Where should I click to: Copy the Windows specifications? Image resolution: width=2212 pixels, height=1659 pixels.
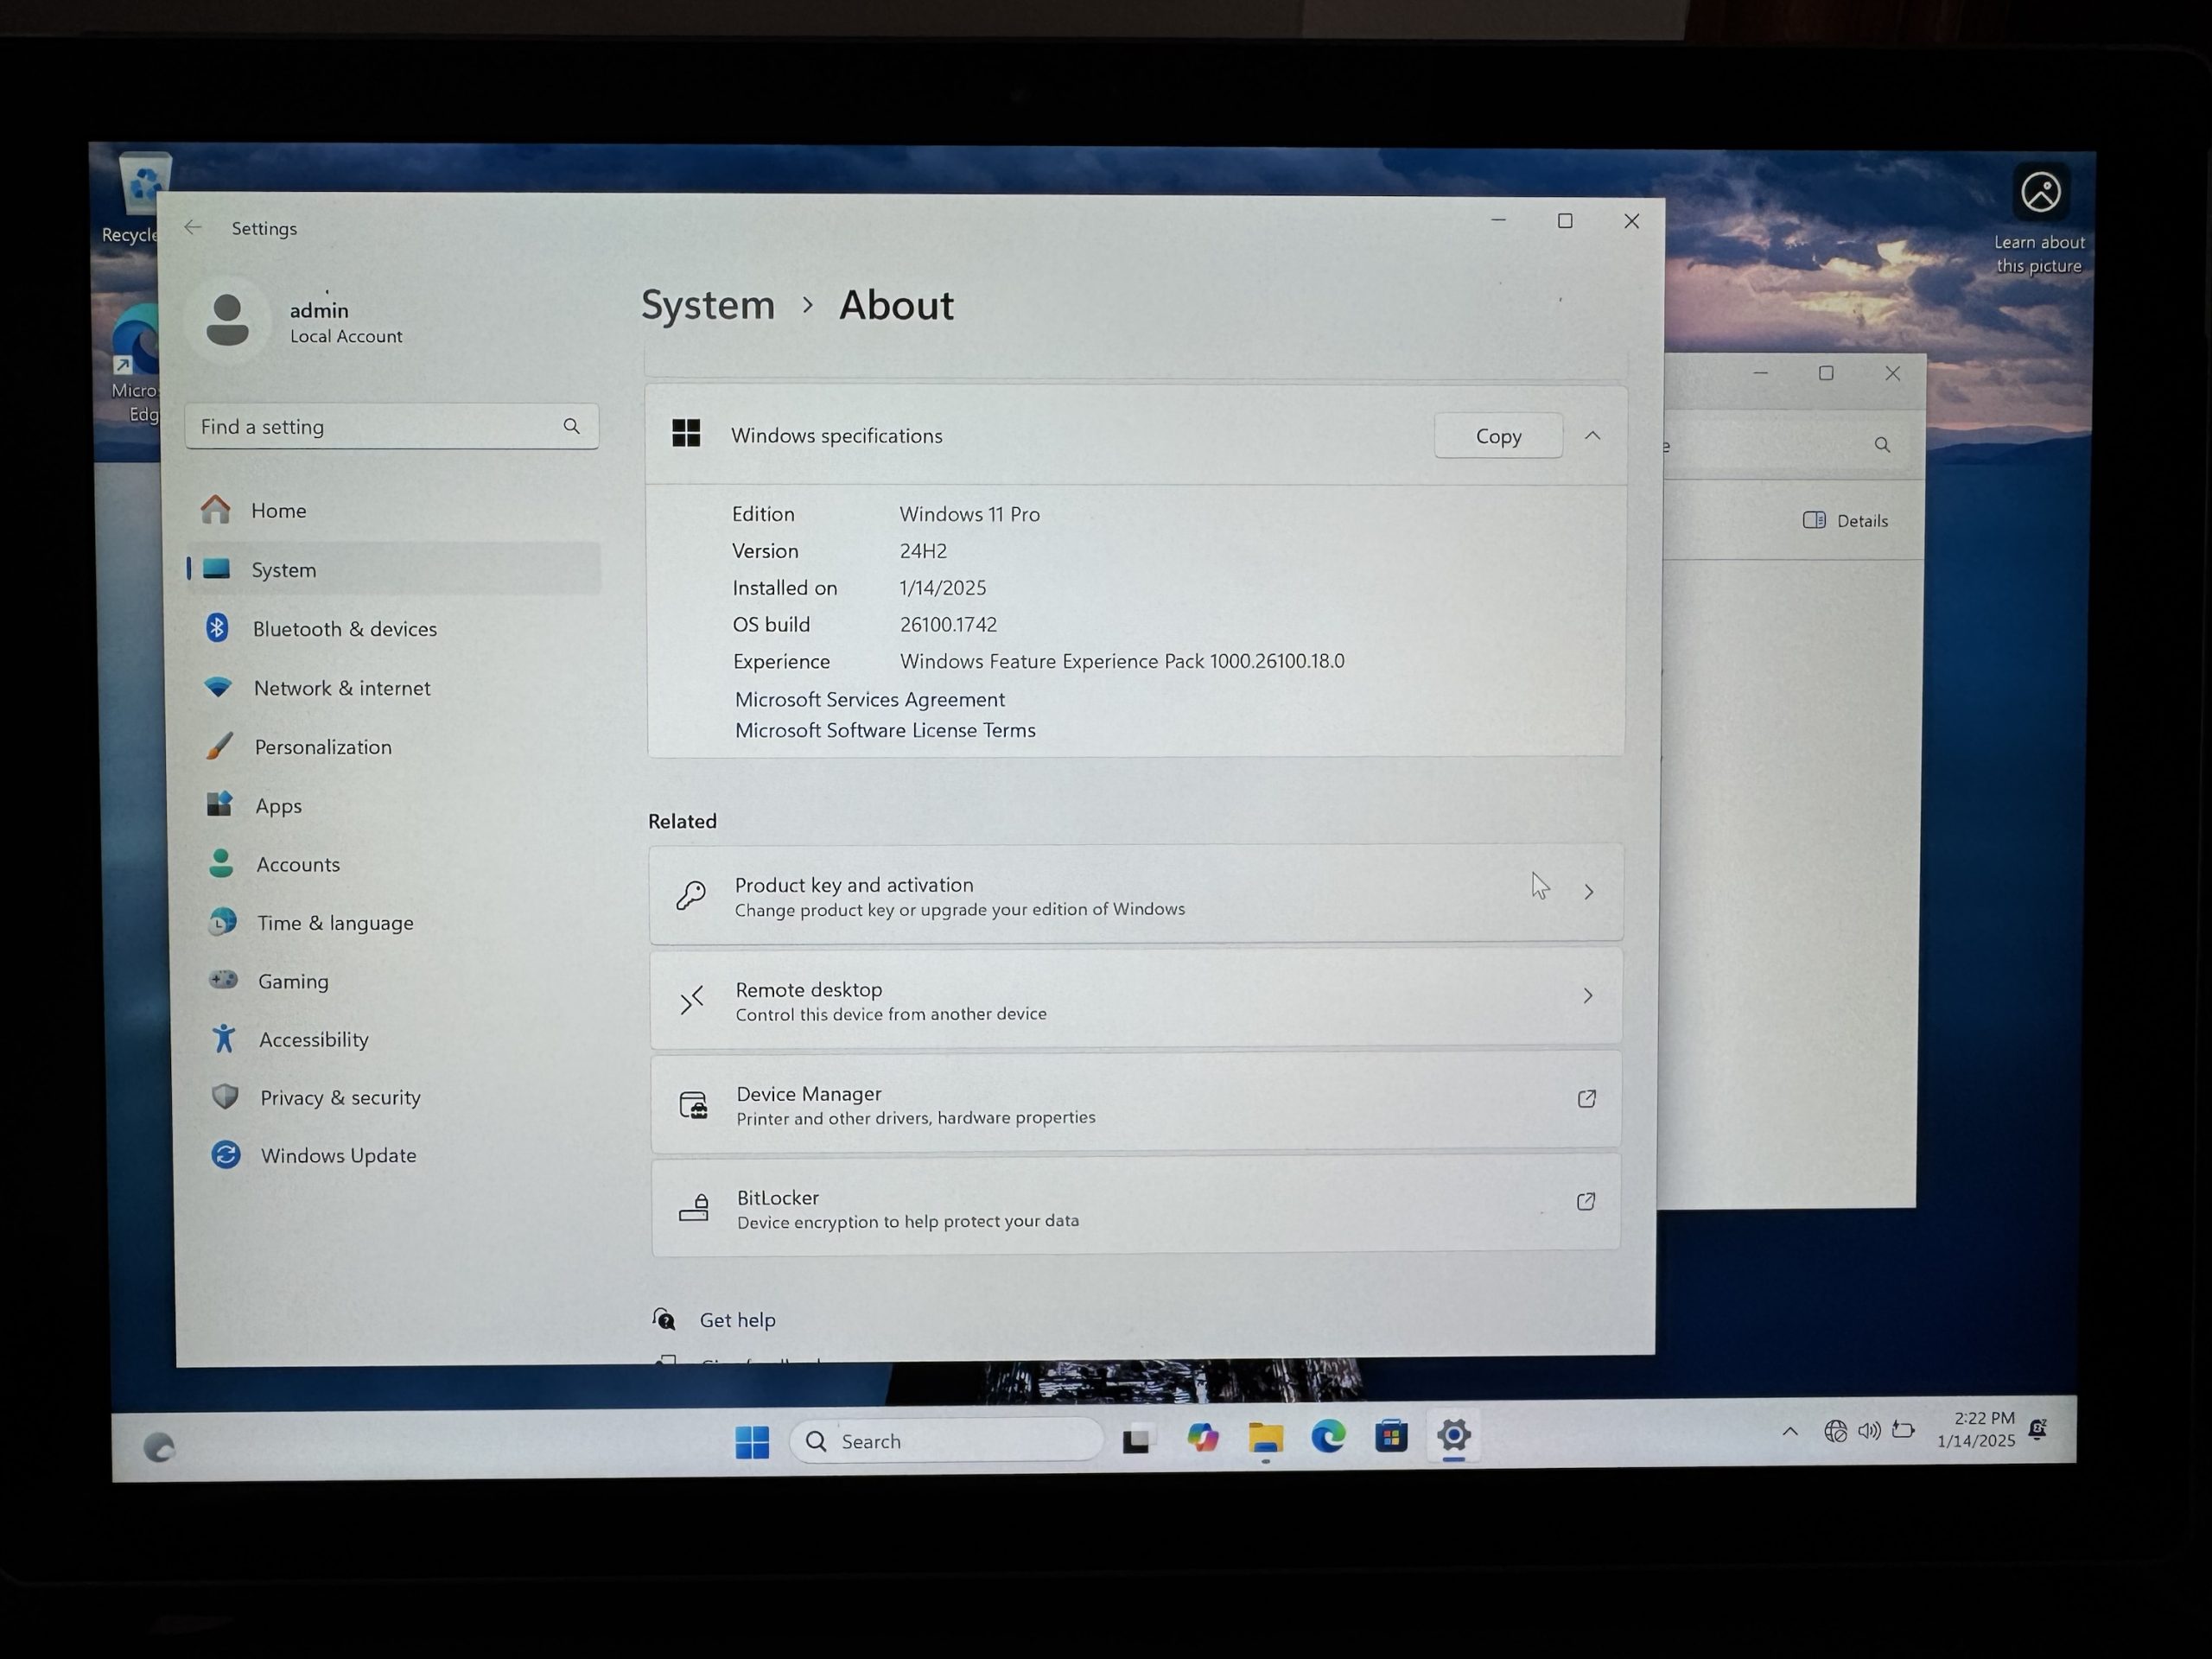(1498, 436)
